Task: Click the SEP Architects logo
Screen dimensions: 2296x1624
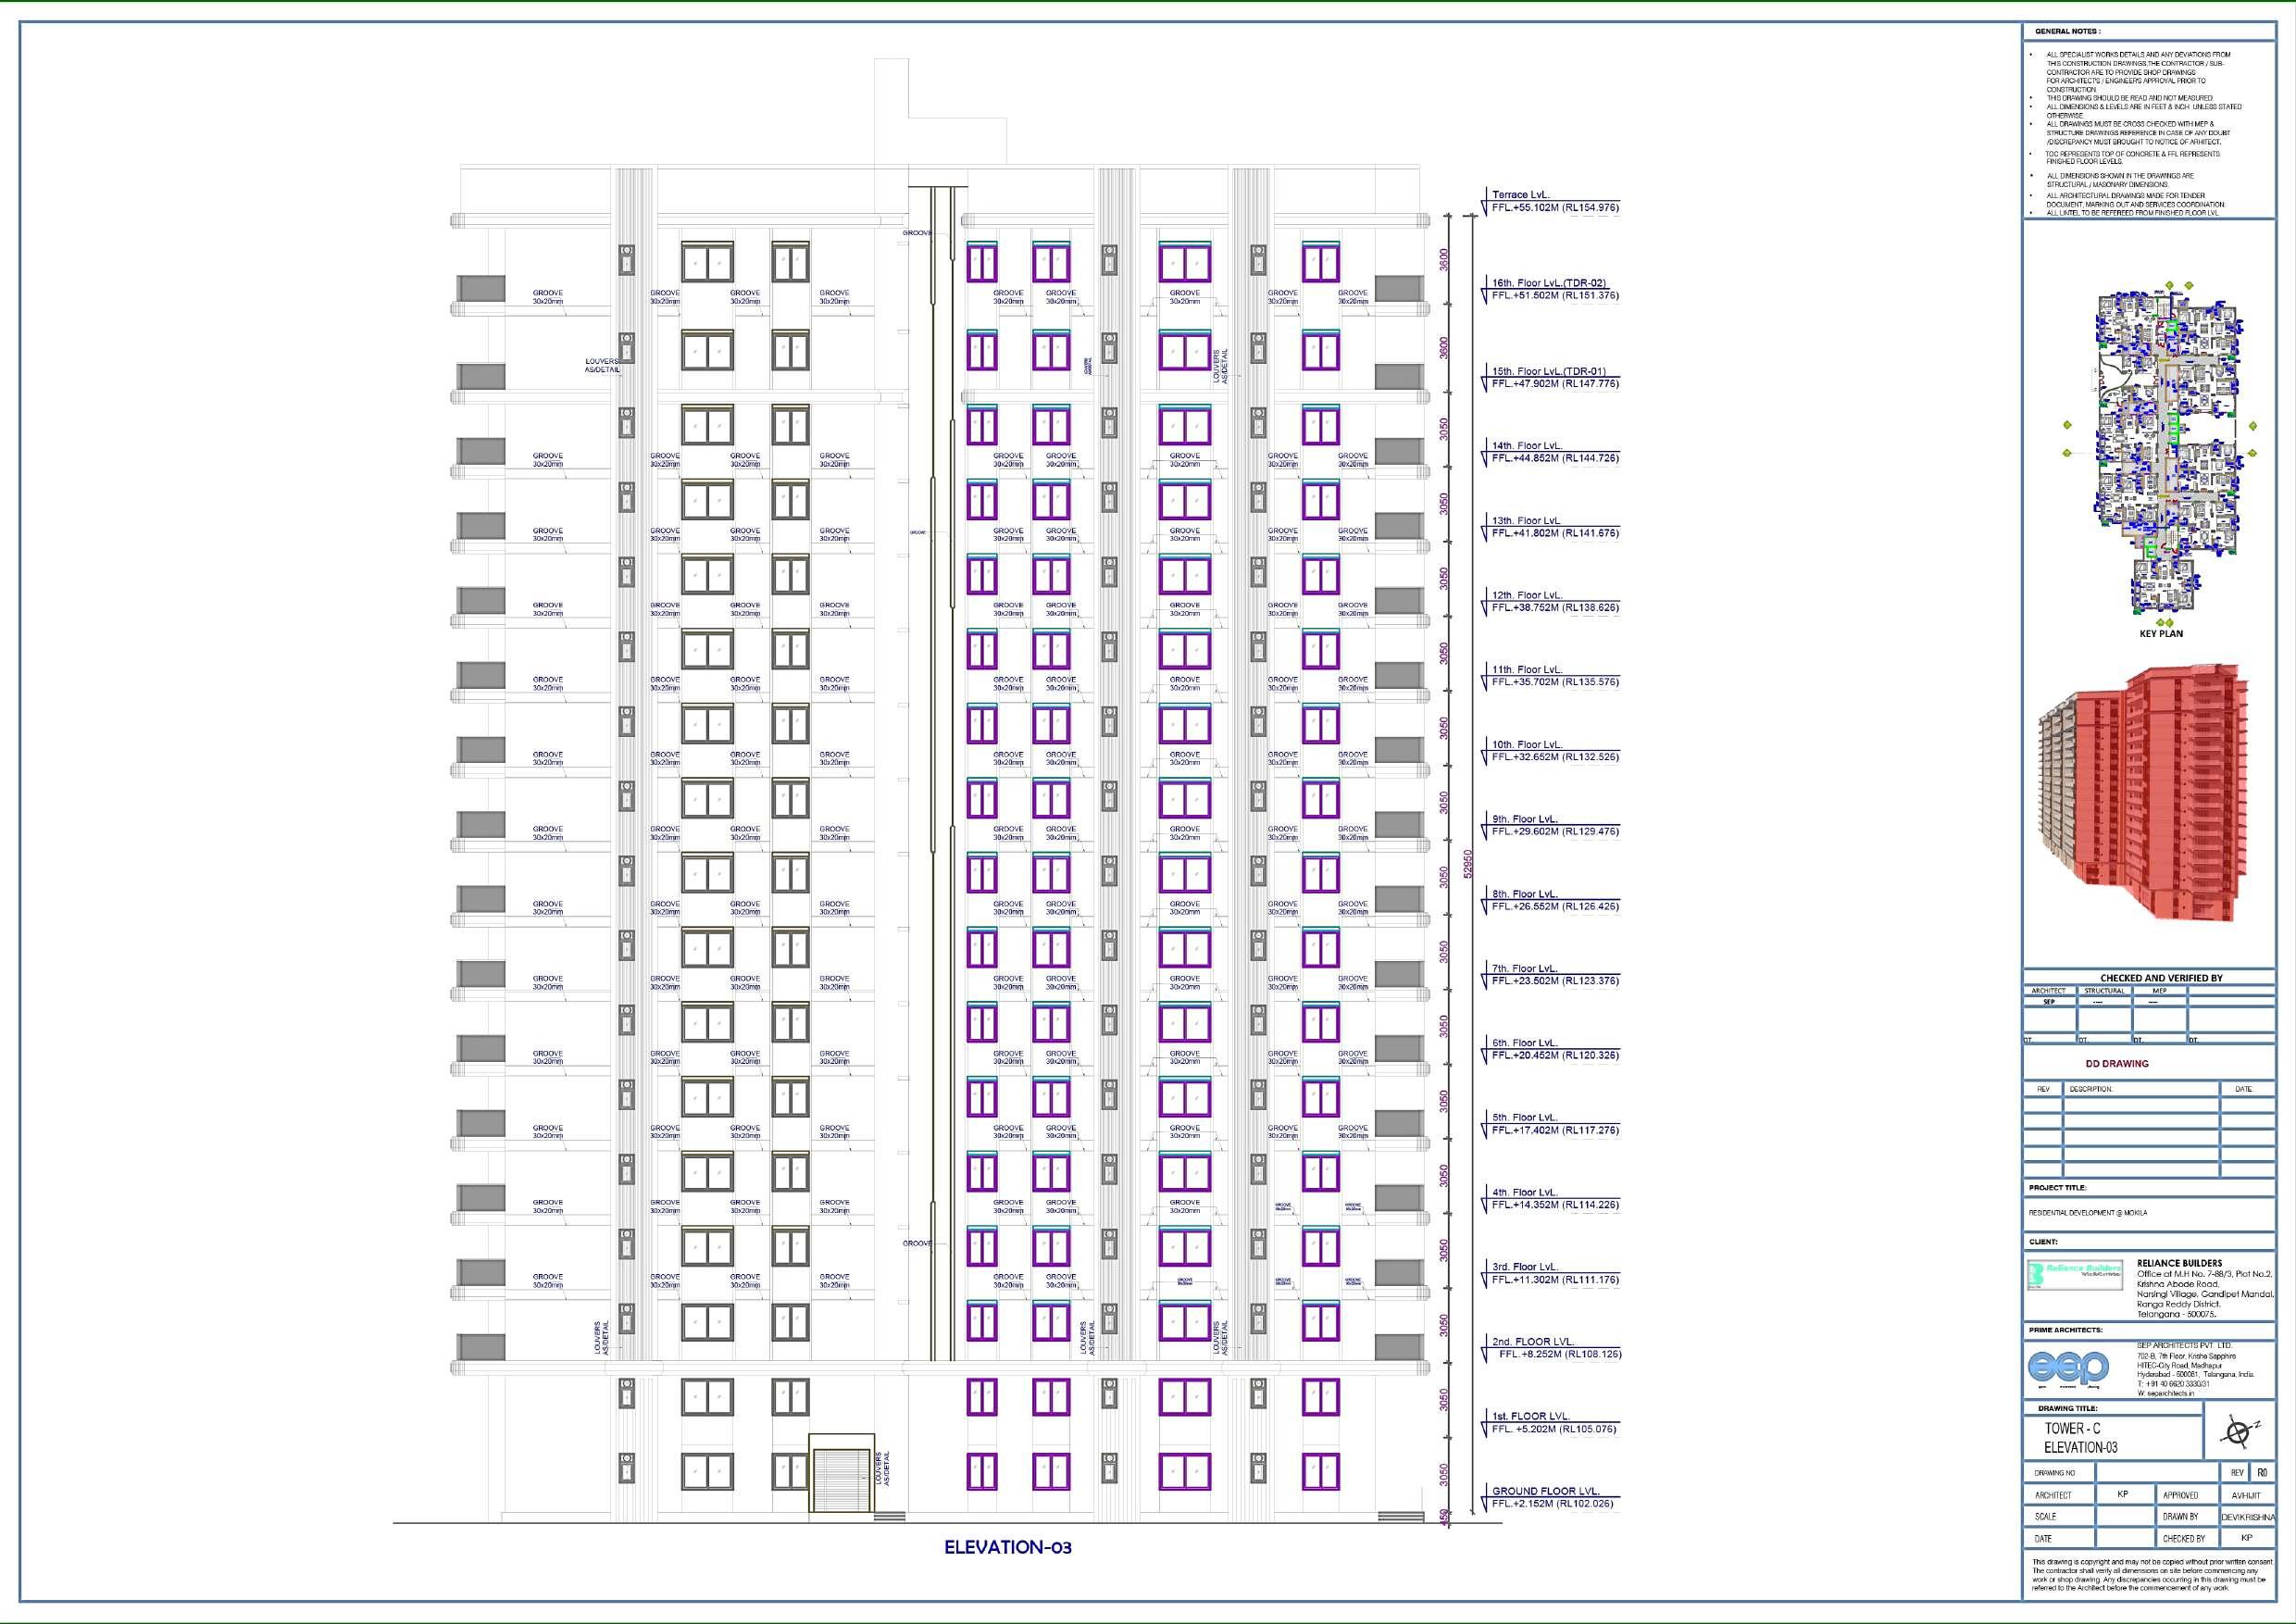Action: [2068, 1366]
